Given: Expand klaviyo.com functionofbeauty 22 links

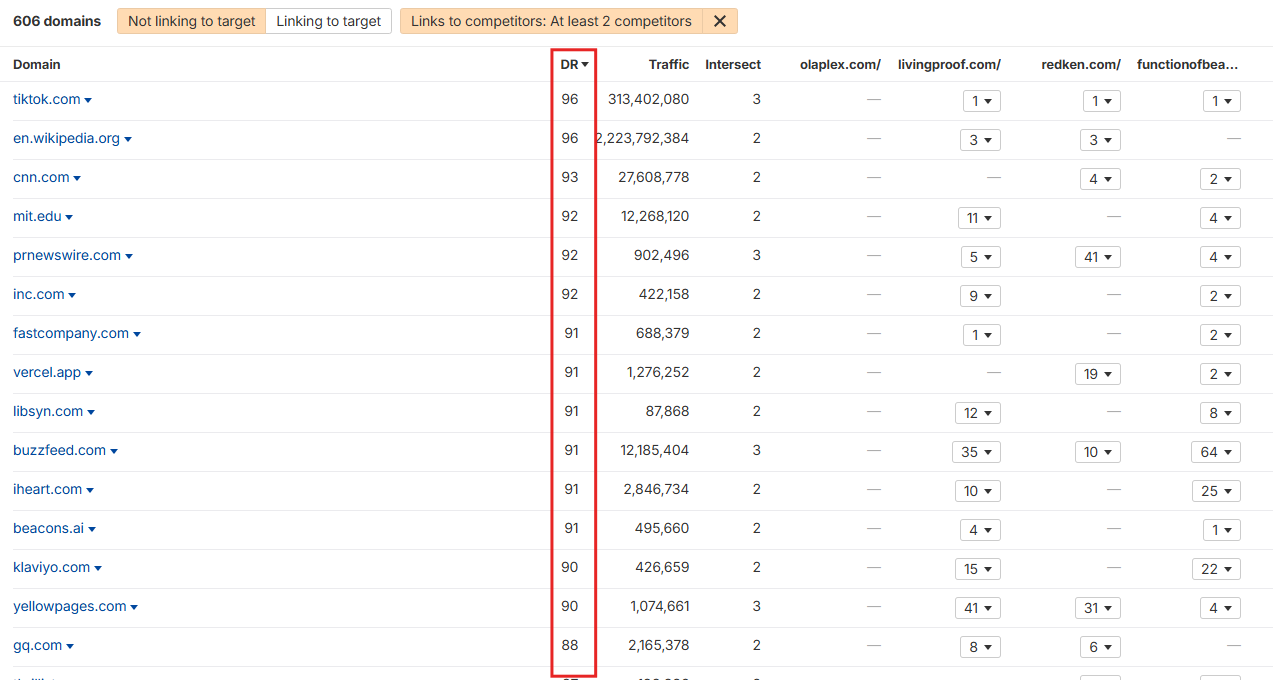Looking at the screenshot, I should tap(1217, 569).
